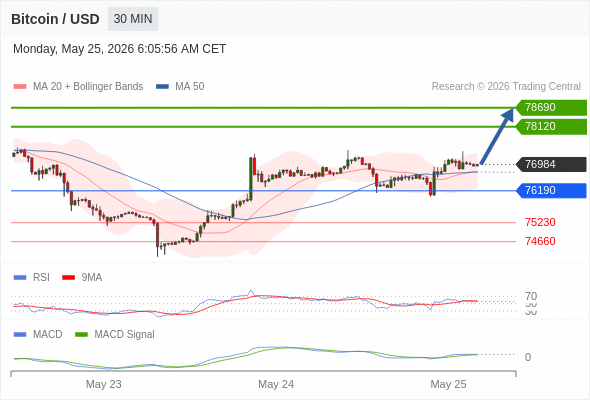590x400 pixels.
Task: Click the May 24 date axis label
Action: pos(276,384)
